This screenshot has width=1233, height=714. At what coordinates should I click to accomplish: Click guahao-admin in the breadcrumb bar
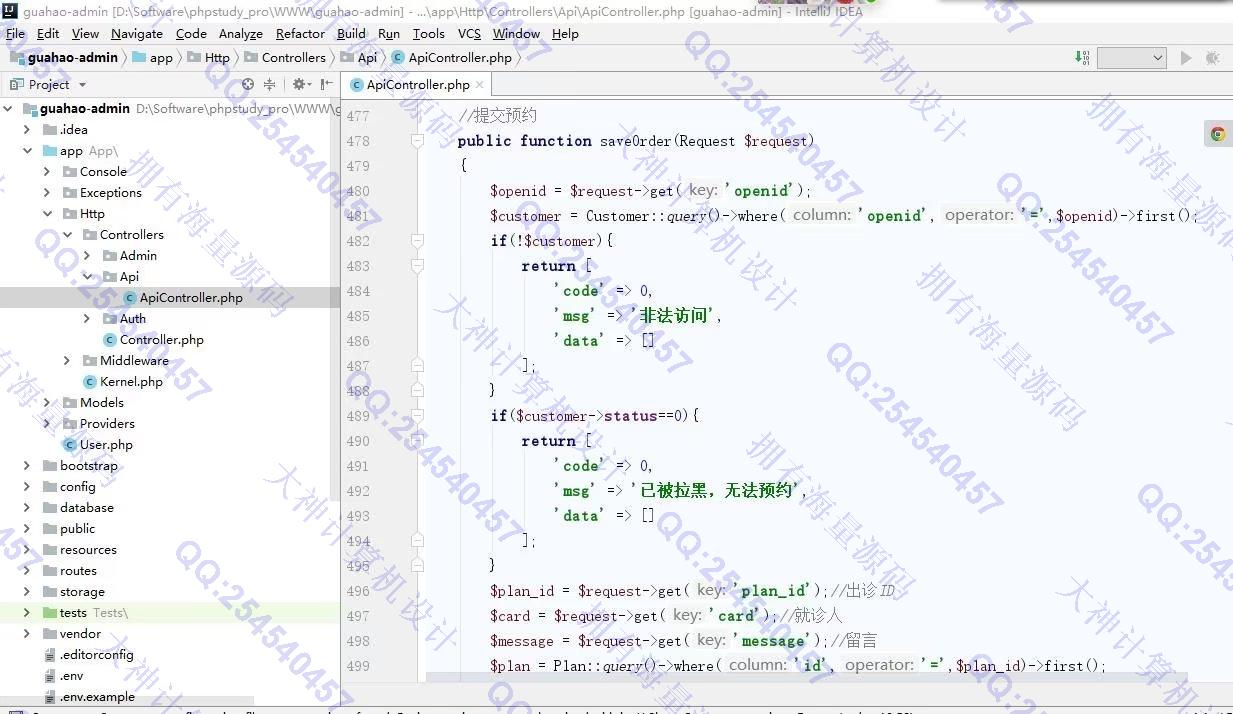pyautogui.click(x=65, y=58)
